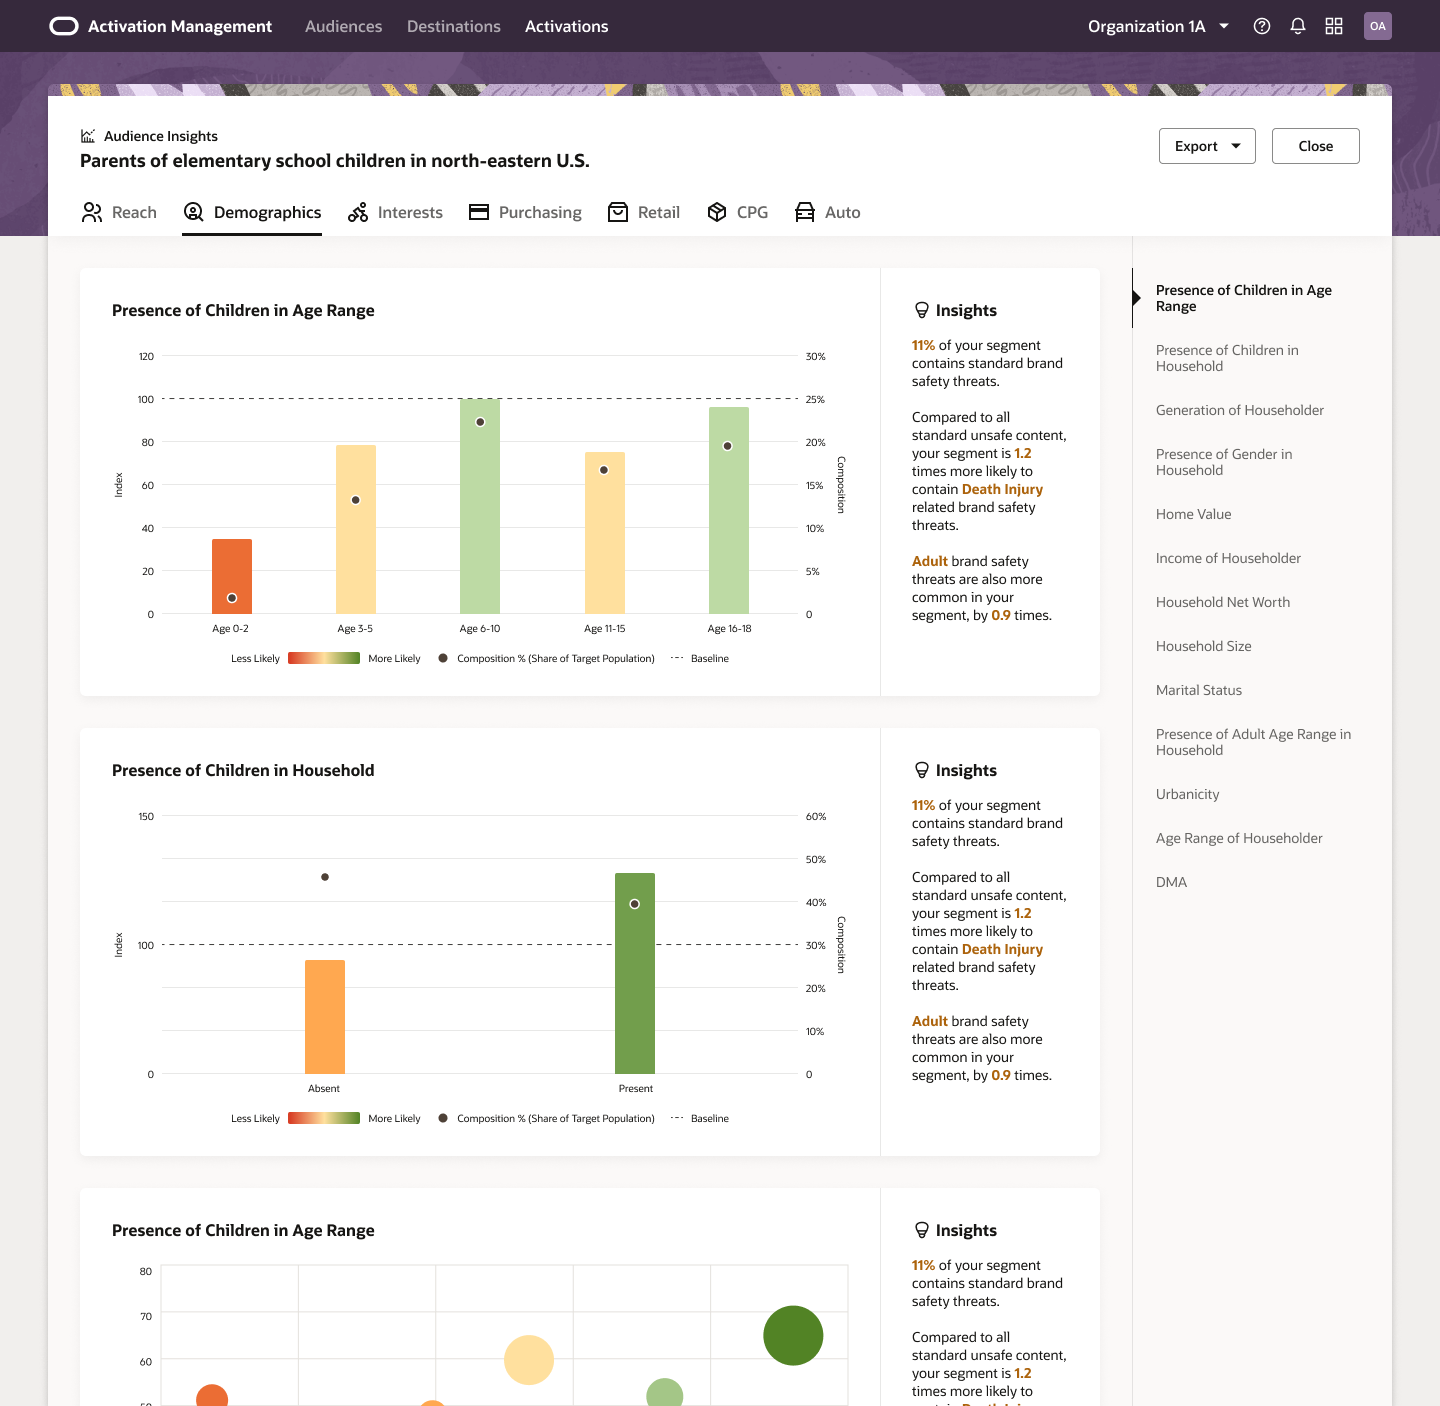Viewport: 1440px width, 1406px height.
Task: Jump to Household Net Worth section
Action: pyautogui.click(x=1223, y=602)
